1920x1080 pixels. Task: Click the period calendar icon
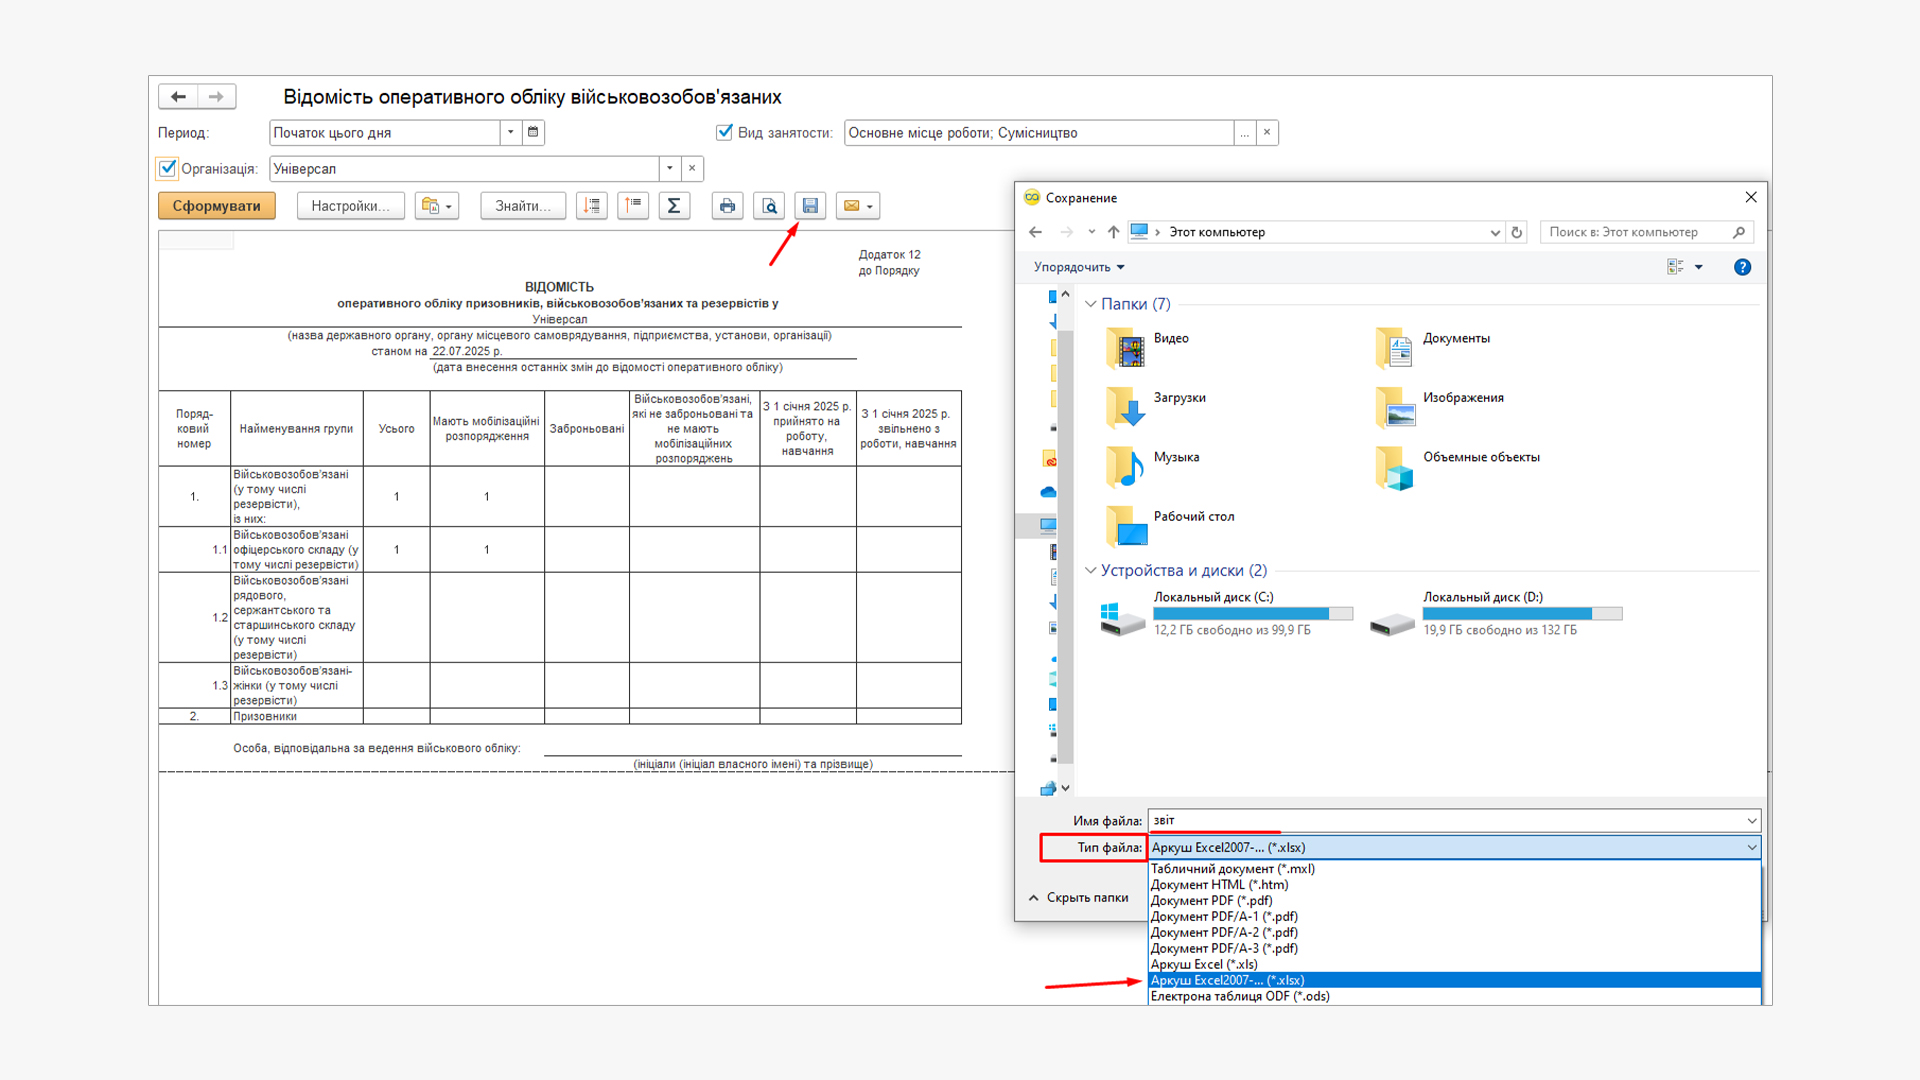pos(533,132)
